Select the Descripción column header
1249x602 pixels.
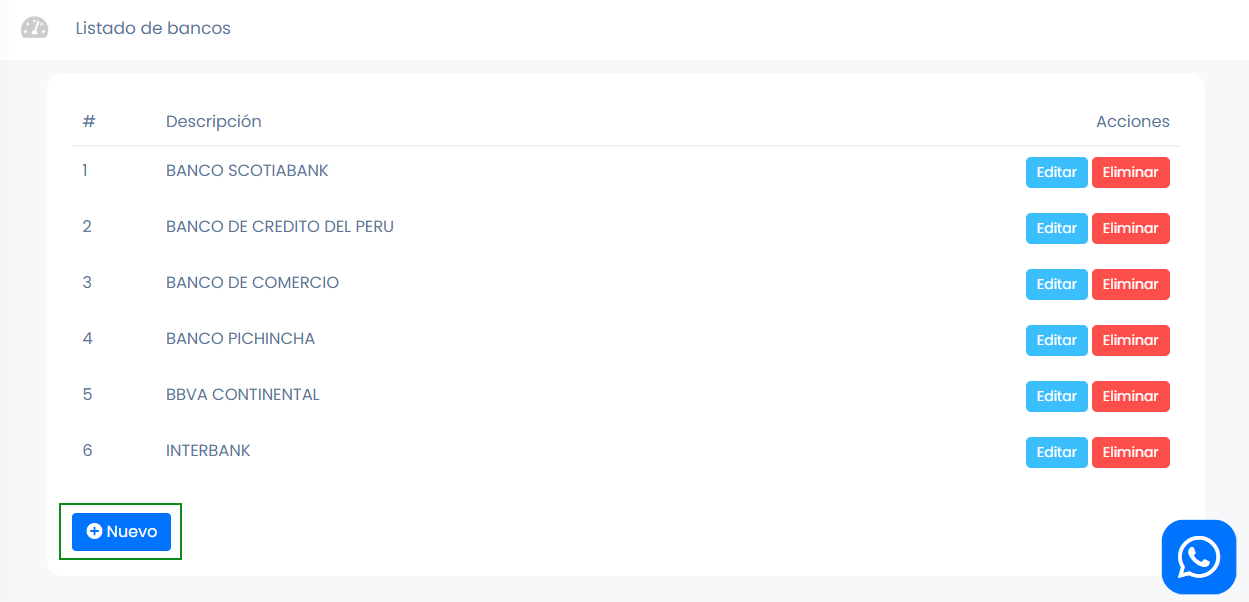(x=214, y=122)
